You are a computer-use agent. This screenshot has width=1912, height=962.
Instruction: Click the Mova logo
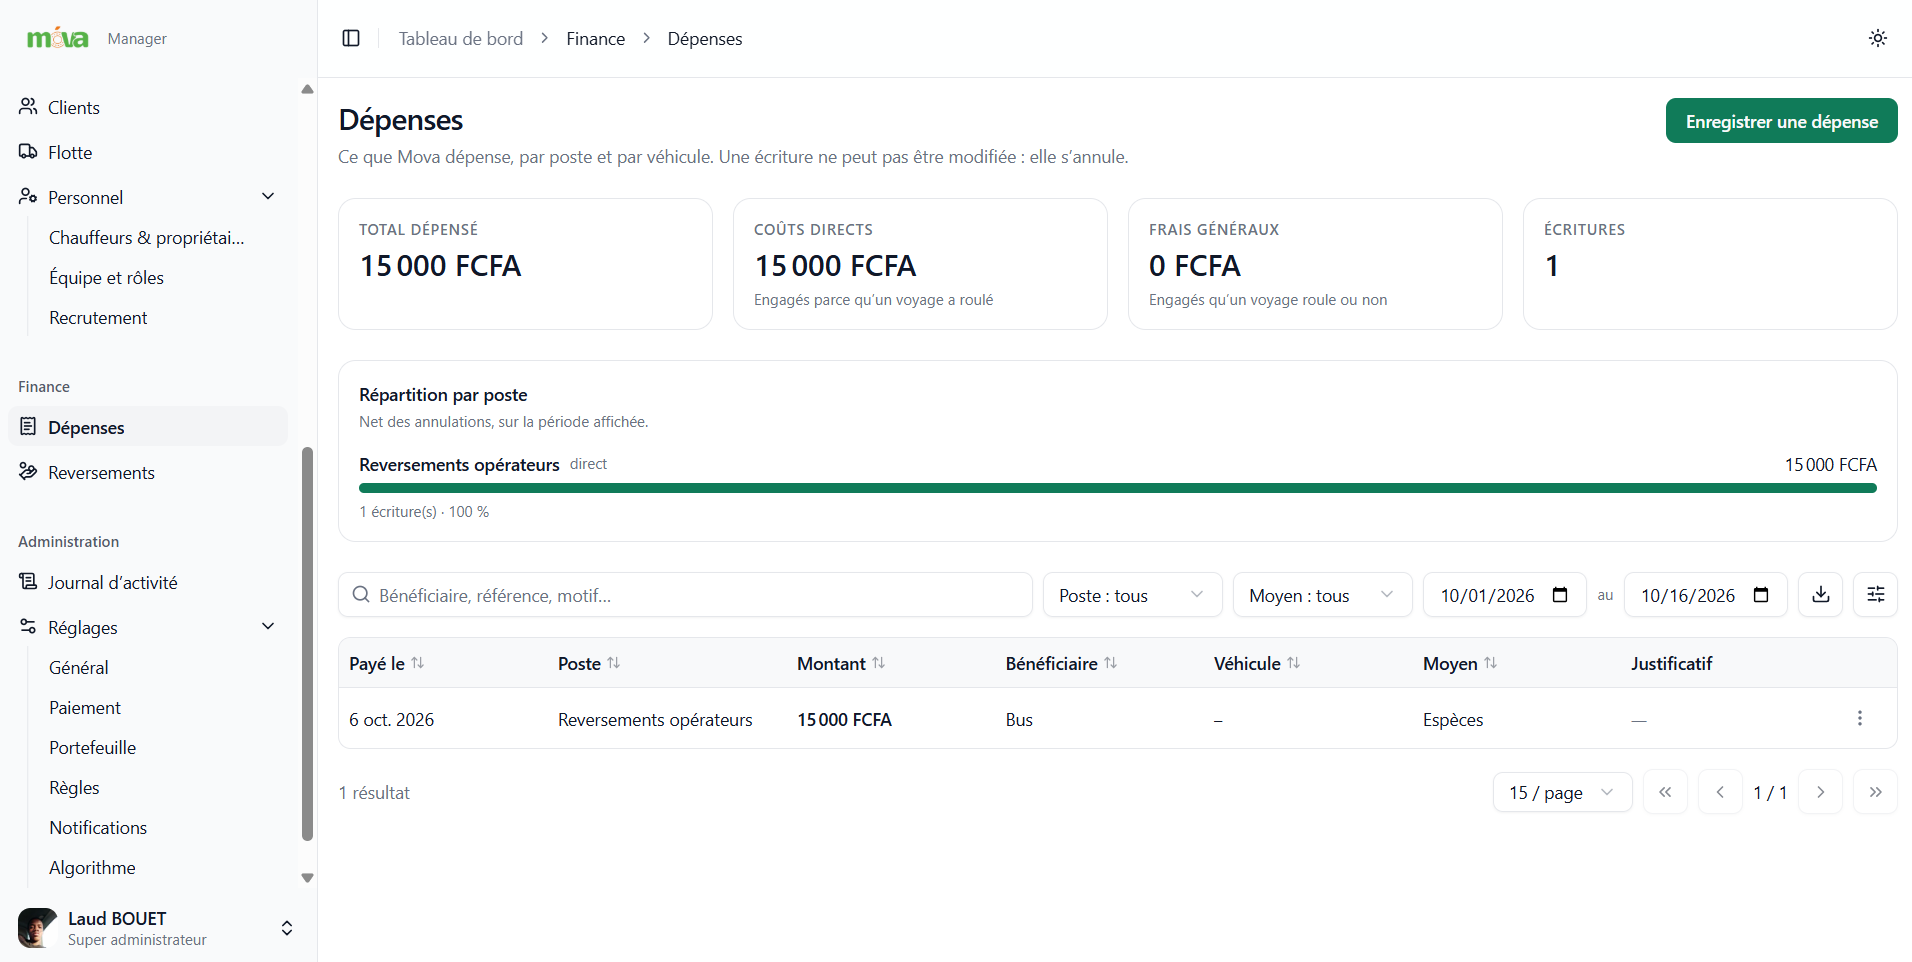[x=57, y=38]
